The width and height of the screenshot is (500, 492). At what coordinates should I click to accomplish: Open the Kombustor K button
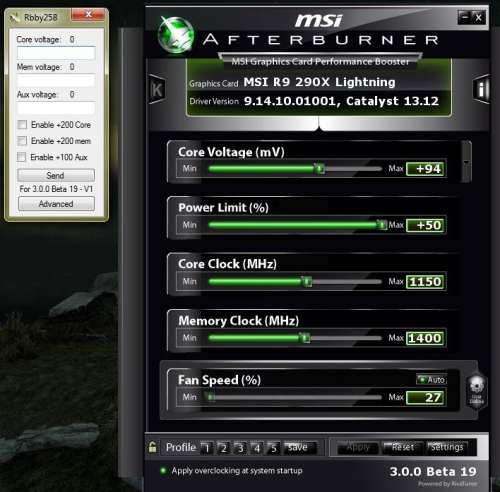pyautogui.click(x=157, y=89)
